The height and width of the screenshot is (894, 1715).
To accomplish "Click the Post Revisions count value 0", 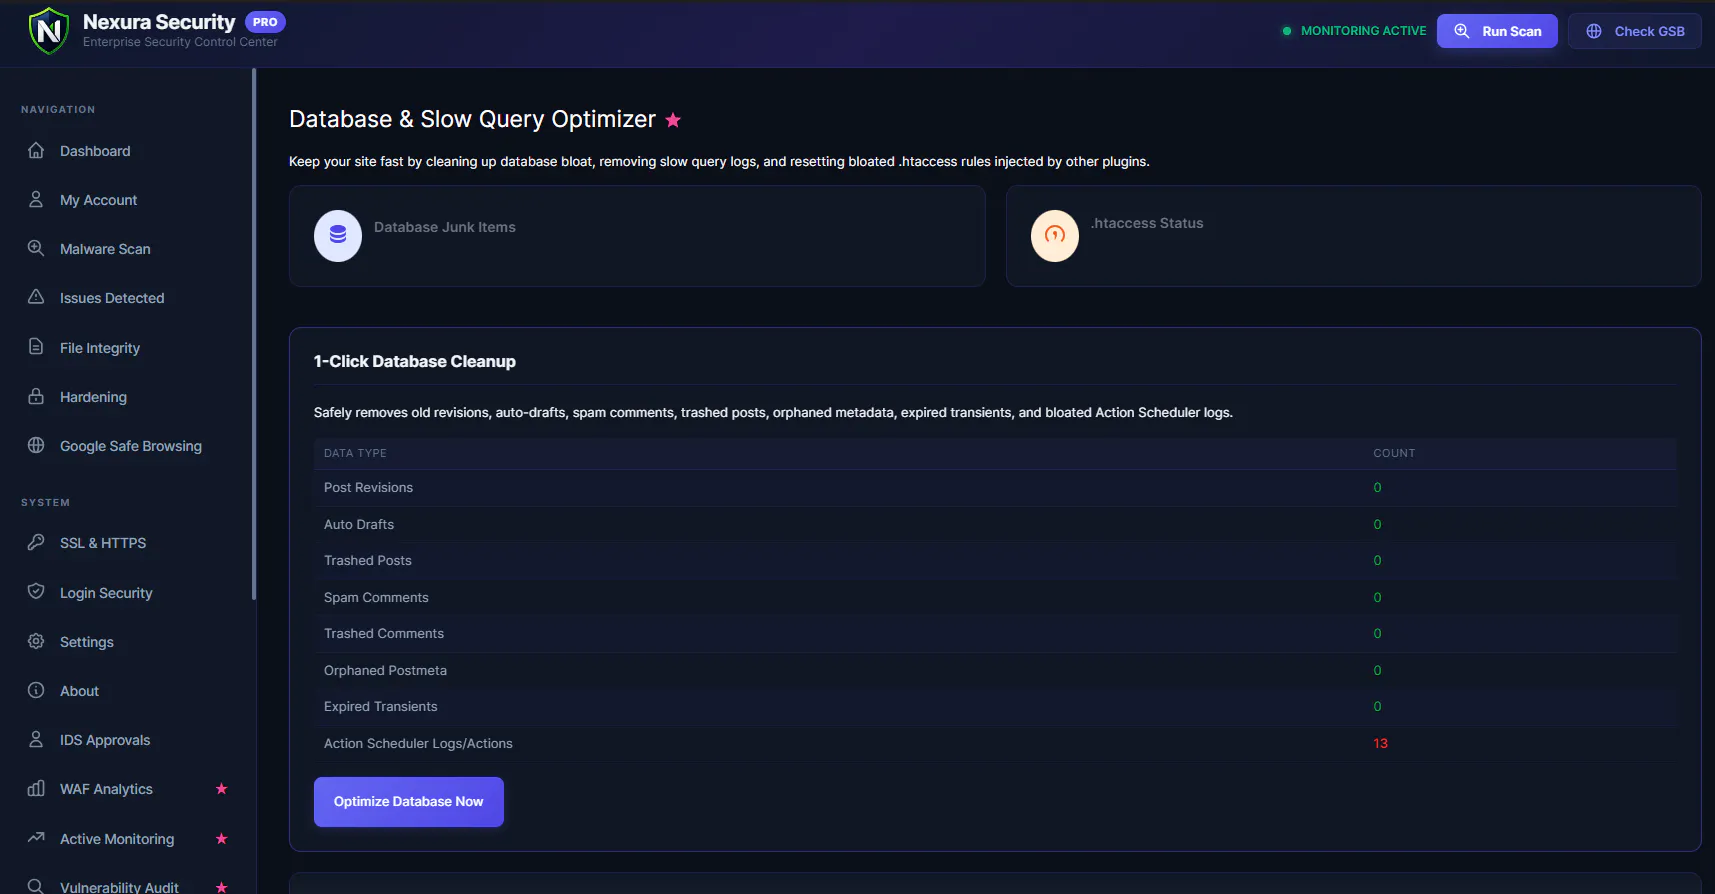I will pos(1377,488).
